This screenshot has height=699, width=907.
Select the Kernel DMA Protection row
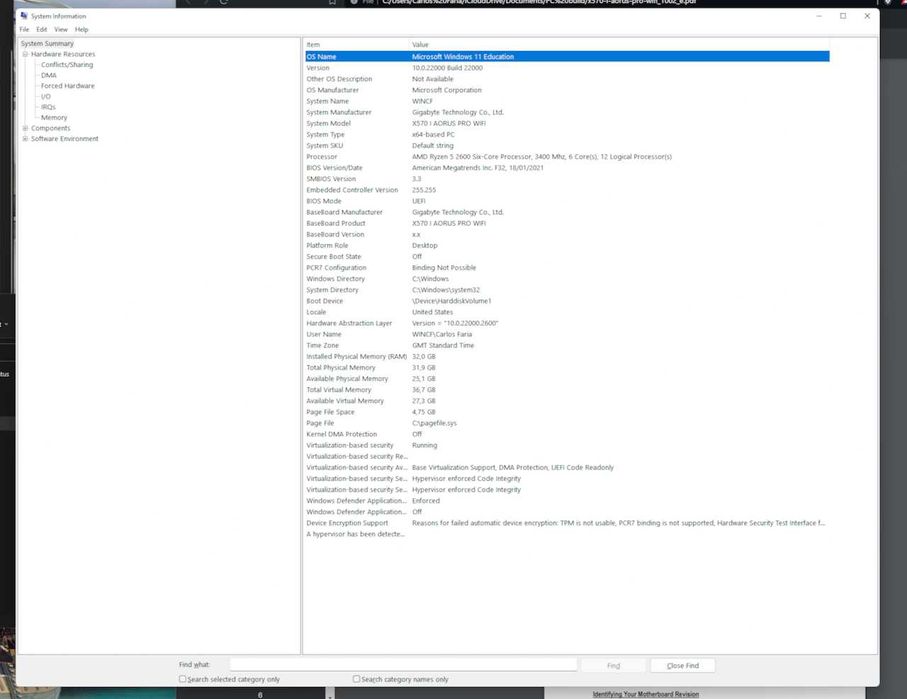point(567,435)
